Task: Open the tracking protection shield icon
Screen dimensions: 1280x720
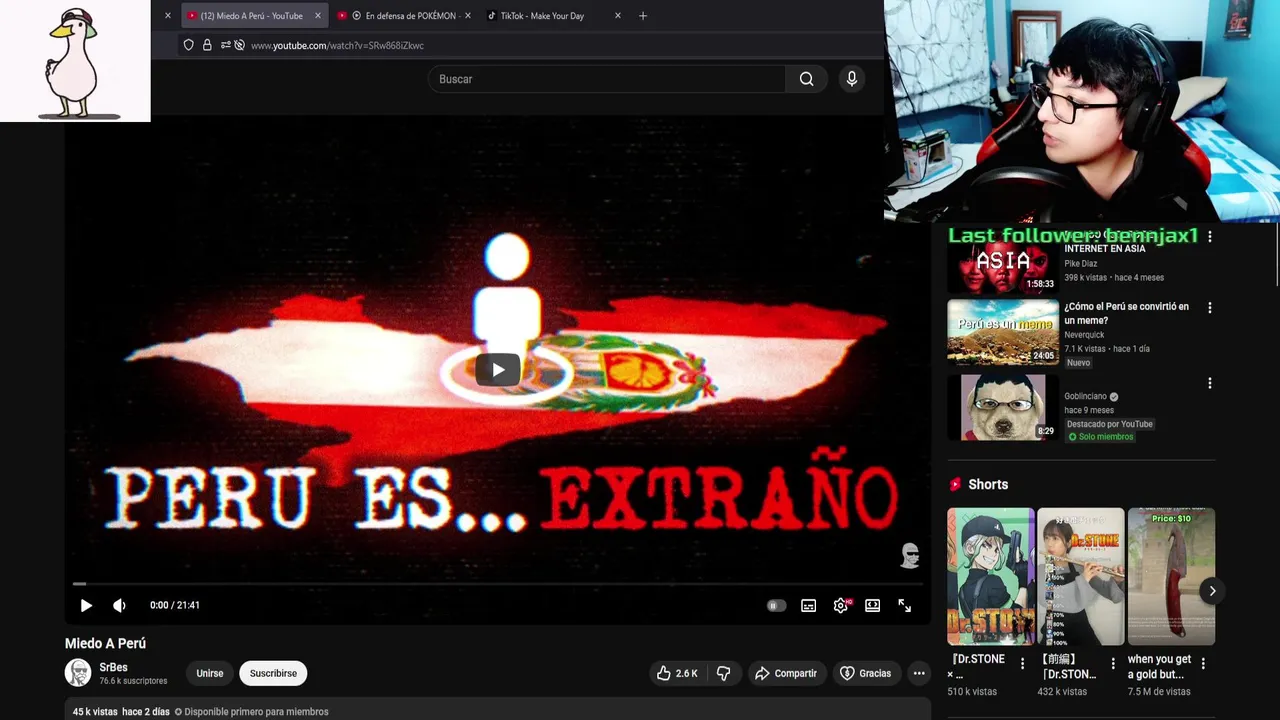Action: (x=188, y=45)
